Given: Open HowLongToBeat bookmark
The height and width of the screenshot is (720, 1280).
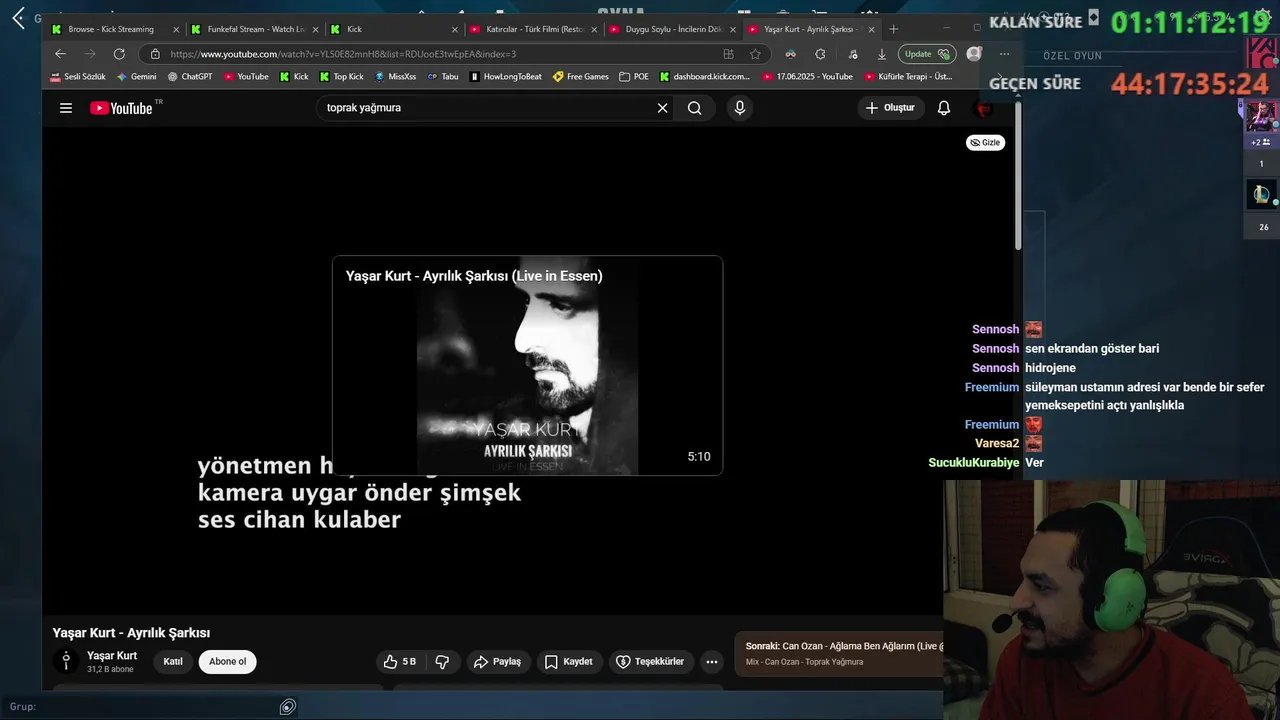Looking at the screenshot, I should click(x=506, y=76).
